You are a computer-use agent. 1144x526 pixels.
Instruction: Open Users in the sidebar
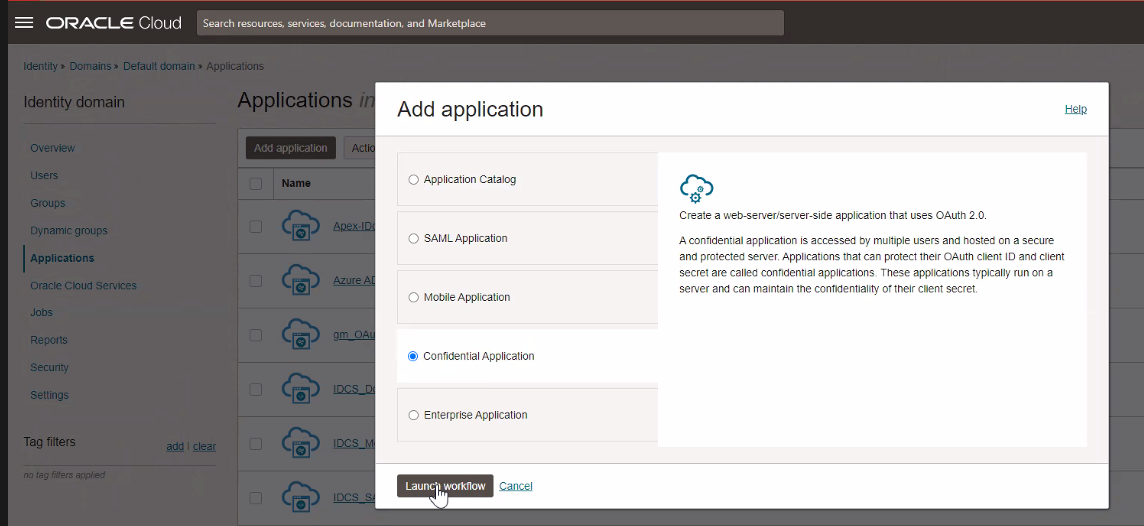[x=44, y=175]
